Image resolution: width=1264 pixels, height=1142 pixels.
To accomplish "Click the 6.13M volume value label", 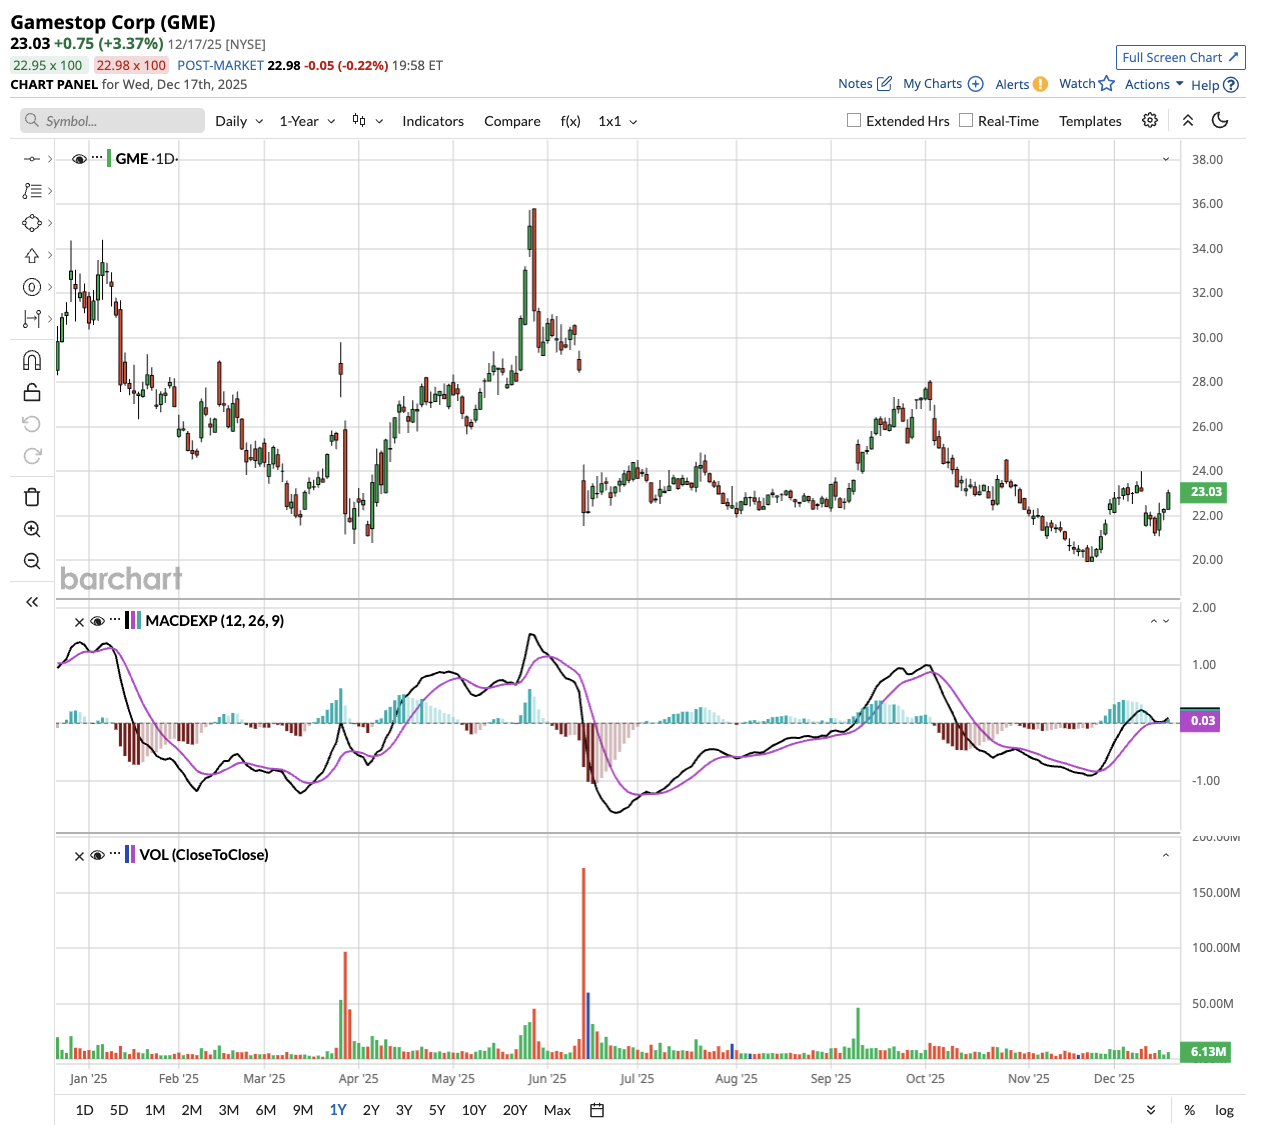I will point(1205,1052).
